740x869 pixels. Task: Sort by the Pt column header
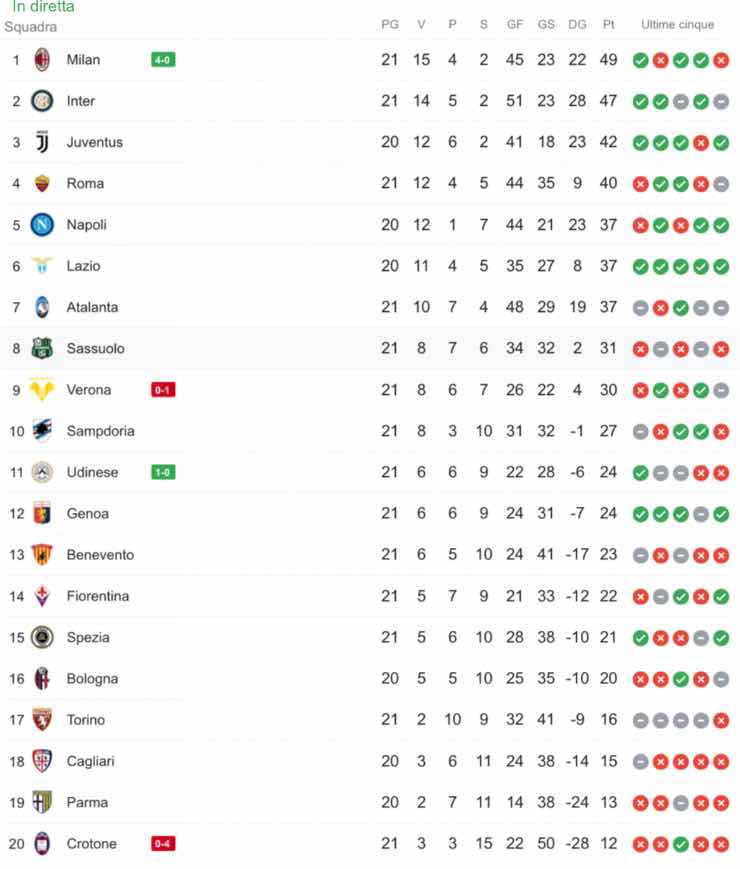[x=608, y=24]
